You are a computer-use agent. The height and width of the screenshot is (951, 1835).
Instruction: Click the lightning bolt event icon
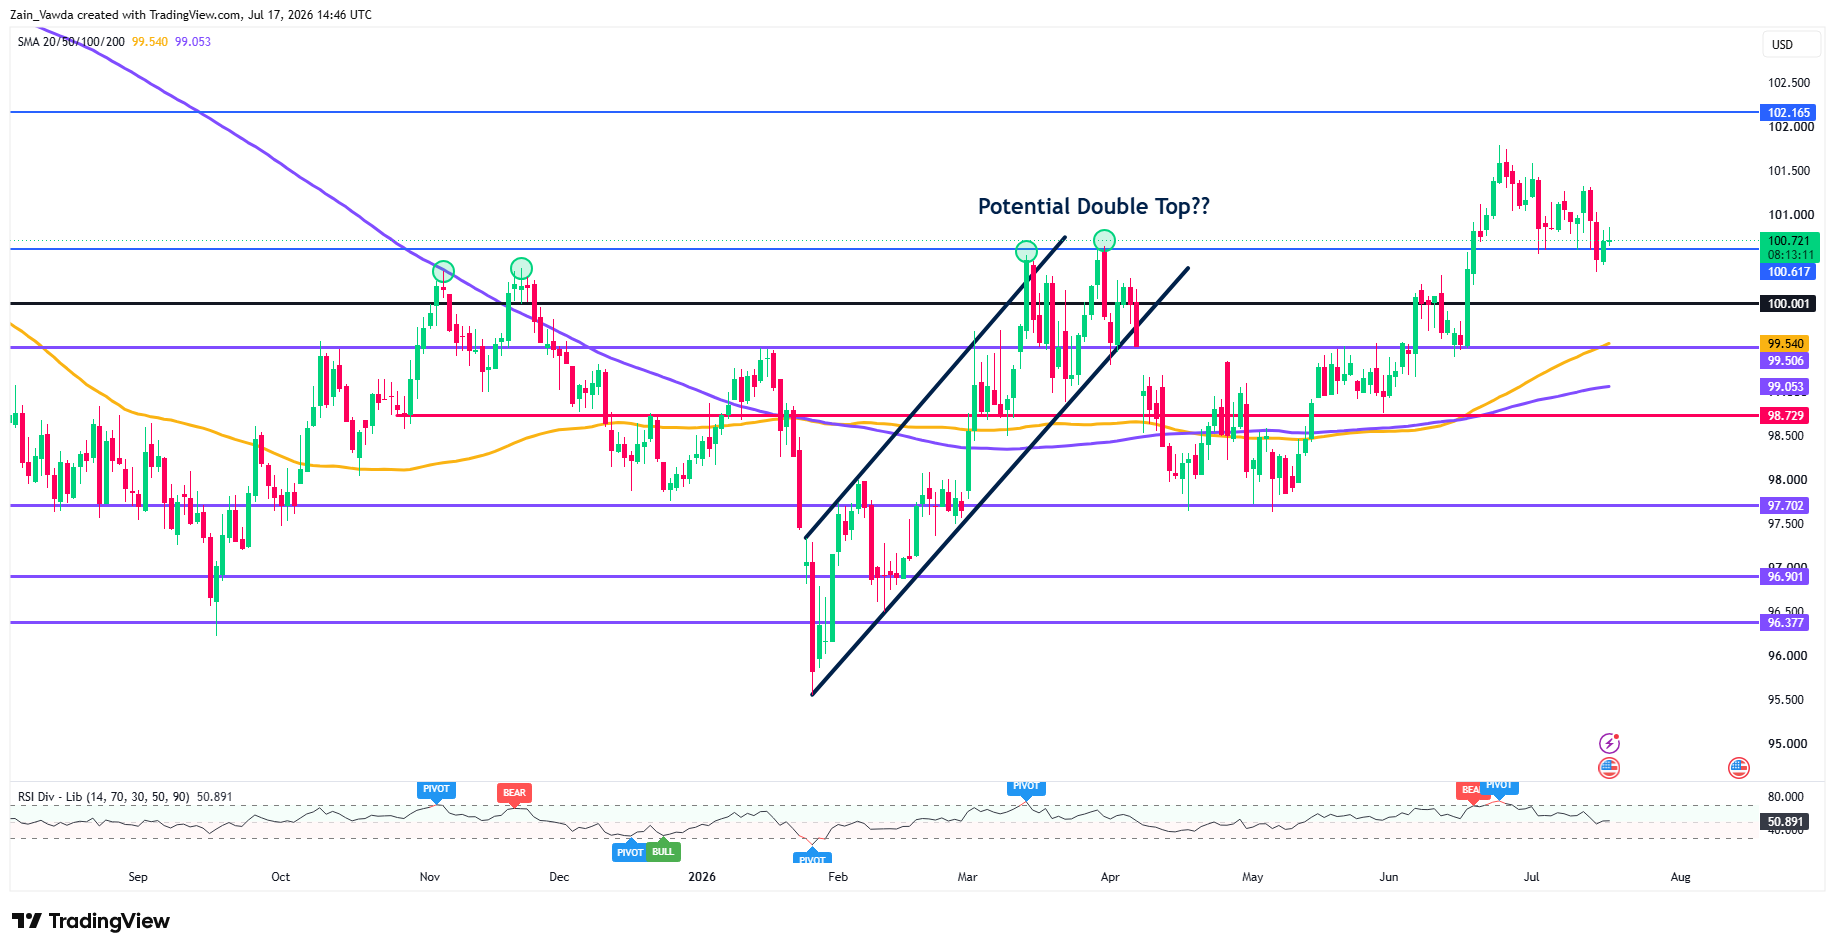(x=1609, y=743)
